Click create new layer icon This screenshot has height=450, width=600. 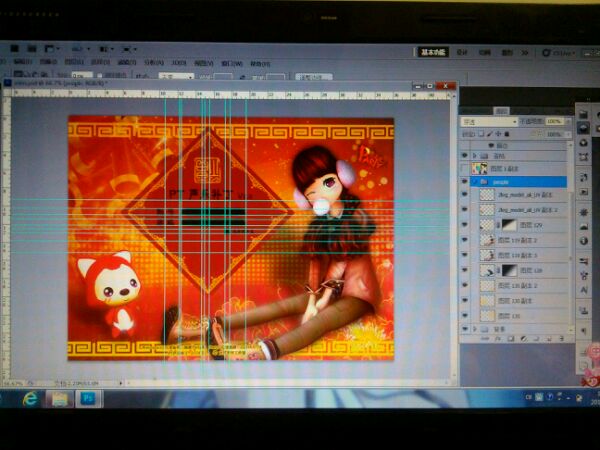(549, 339)
